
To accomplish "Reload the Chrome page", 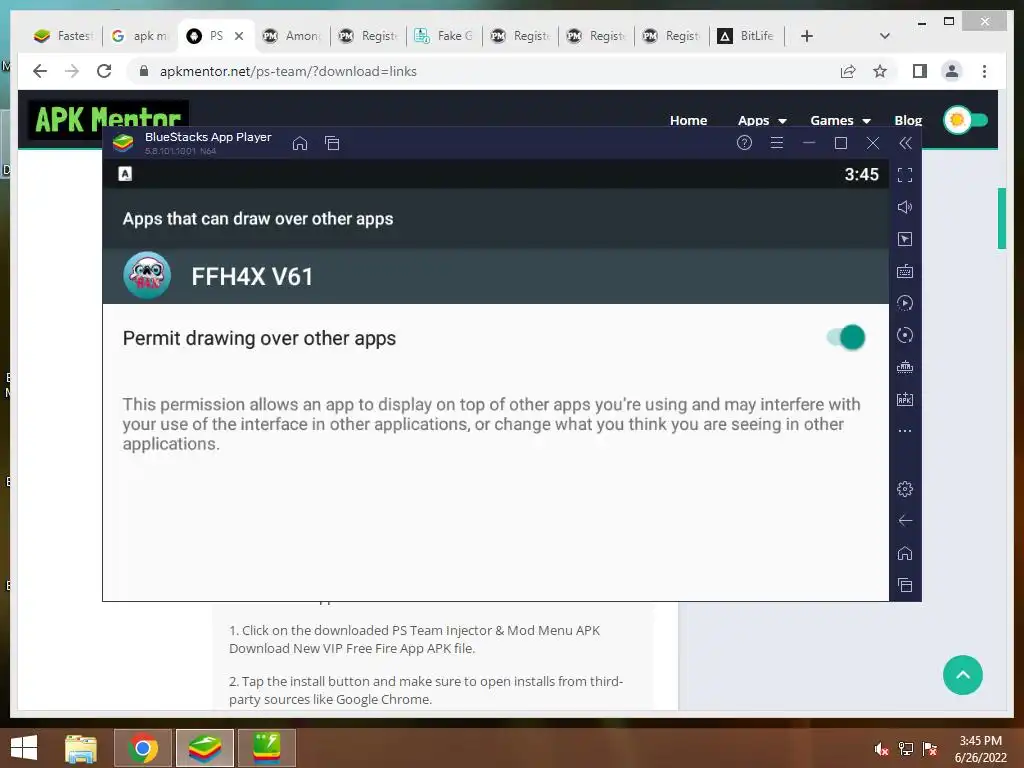I will pyautogui.click(x=104, y=71).
